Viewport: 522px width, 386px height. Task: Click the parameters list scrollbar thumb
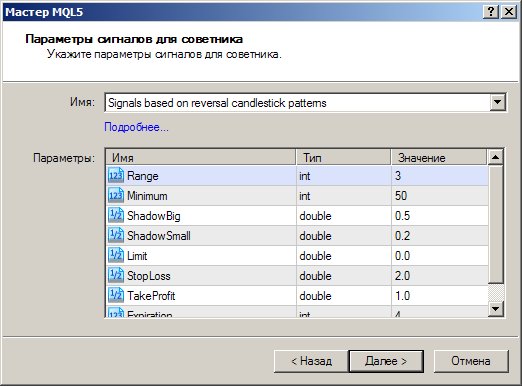495,225
